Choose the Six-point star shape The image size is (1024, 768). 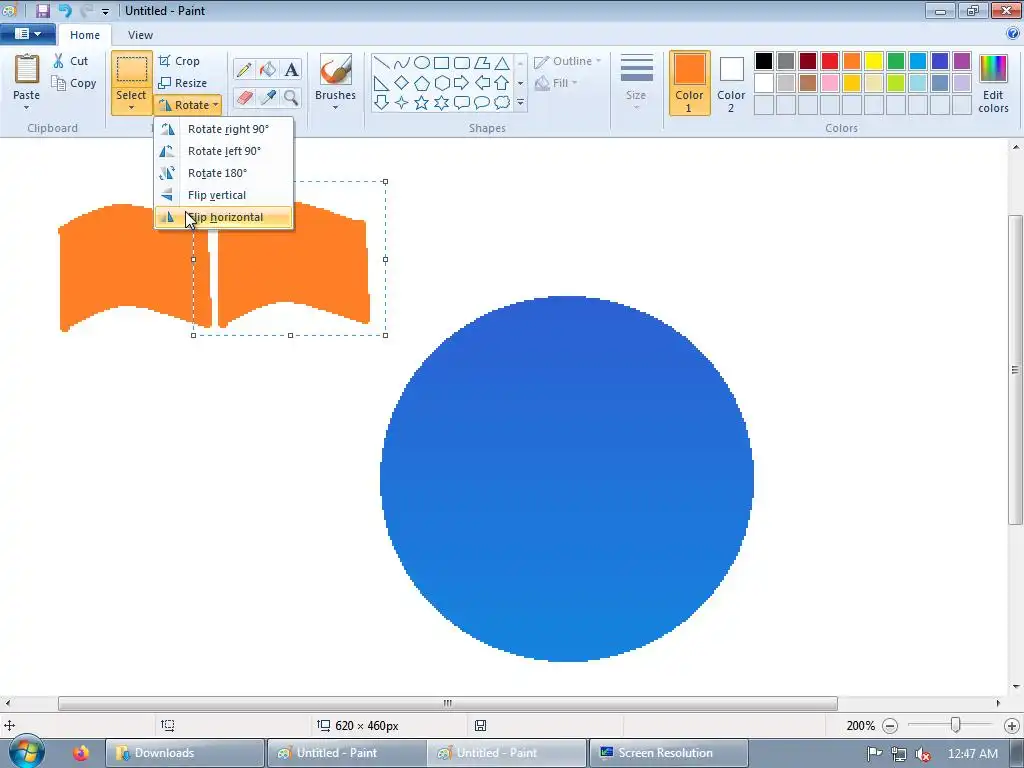[x=441, y=103]
